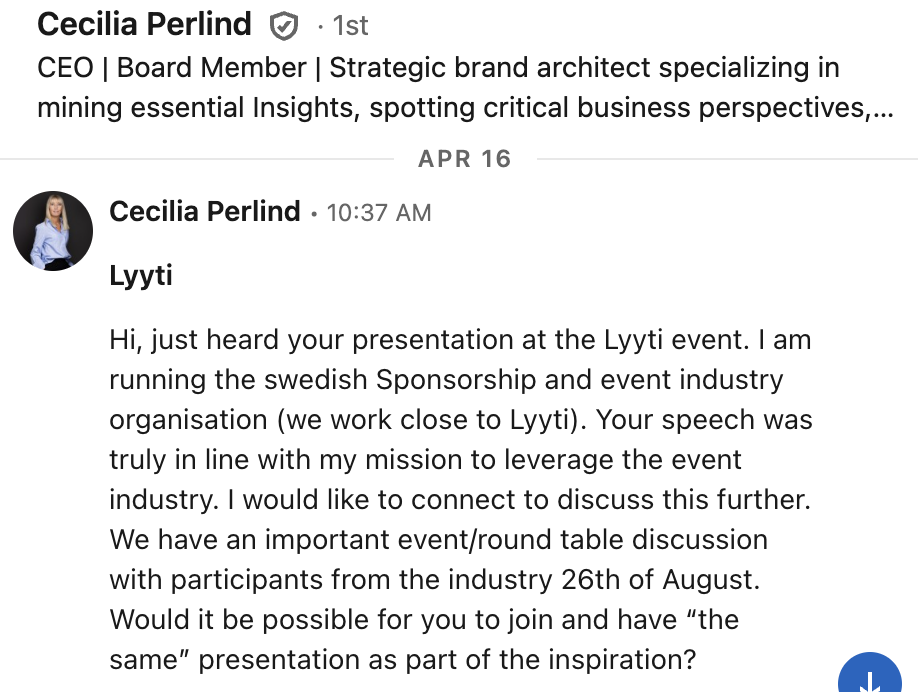
Task: Click the 10:37 AM message timestamp
Action: (x=379, y=213)
